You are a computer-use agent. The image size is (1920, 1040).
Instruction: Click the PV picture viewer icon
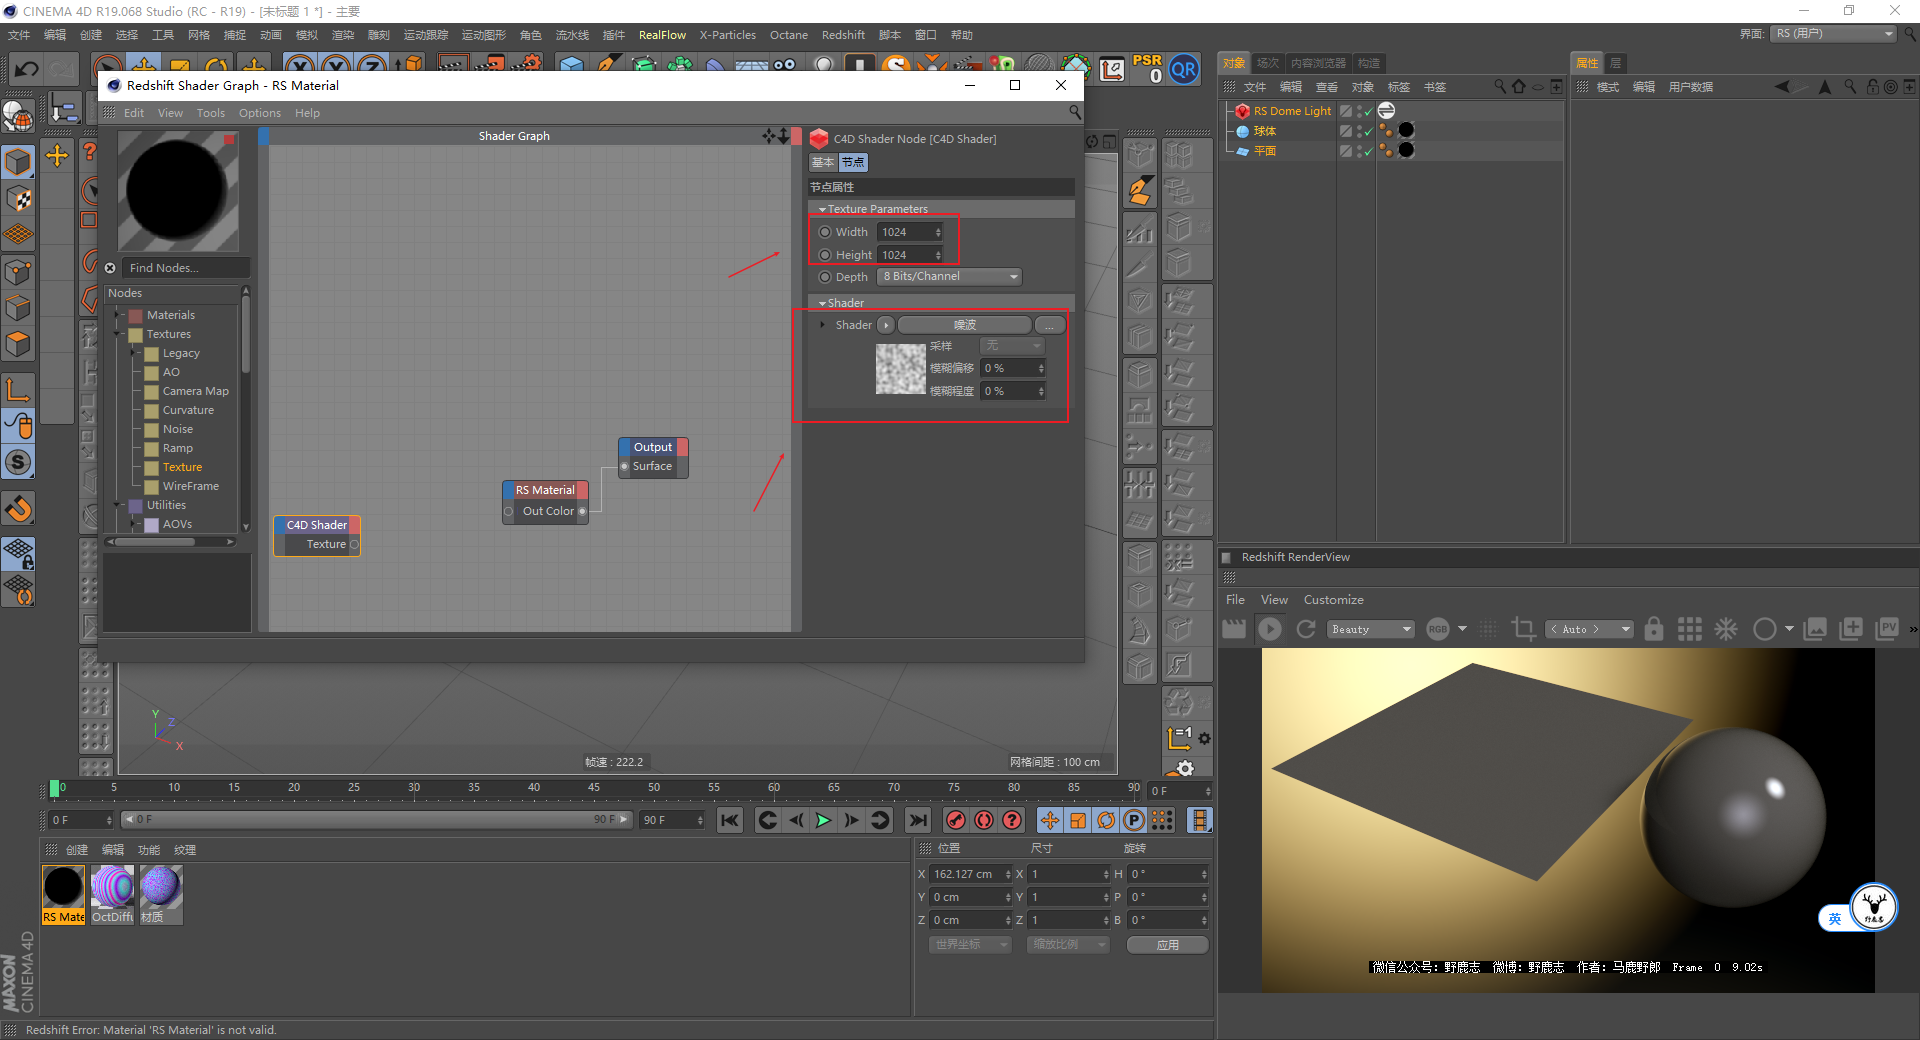coord(1887,628)
